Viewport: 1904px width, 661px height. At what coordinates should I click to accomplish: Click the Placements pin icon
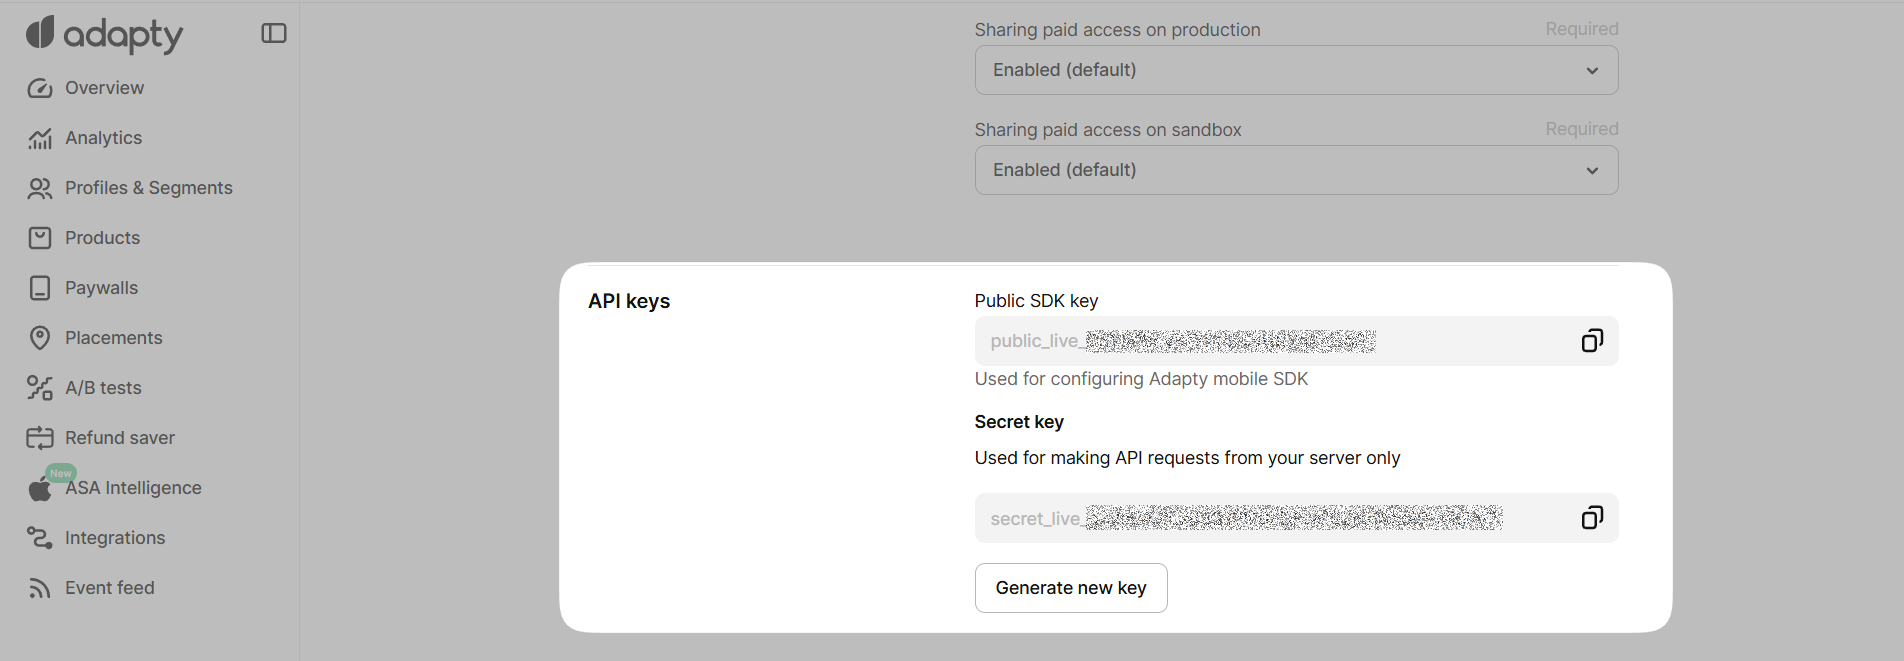coord(40,338)
